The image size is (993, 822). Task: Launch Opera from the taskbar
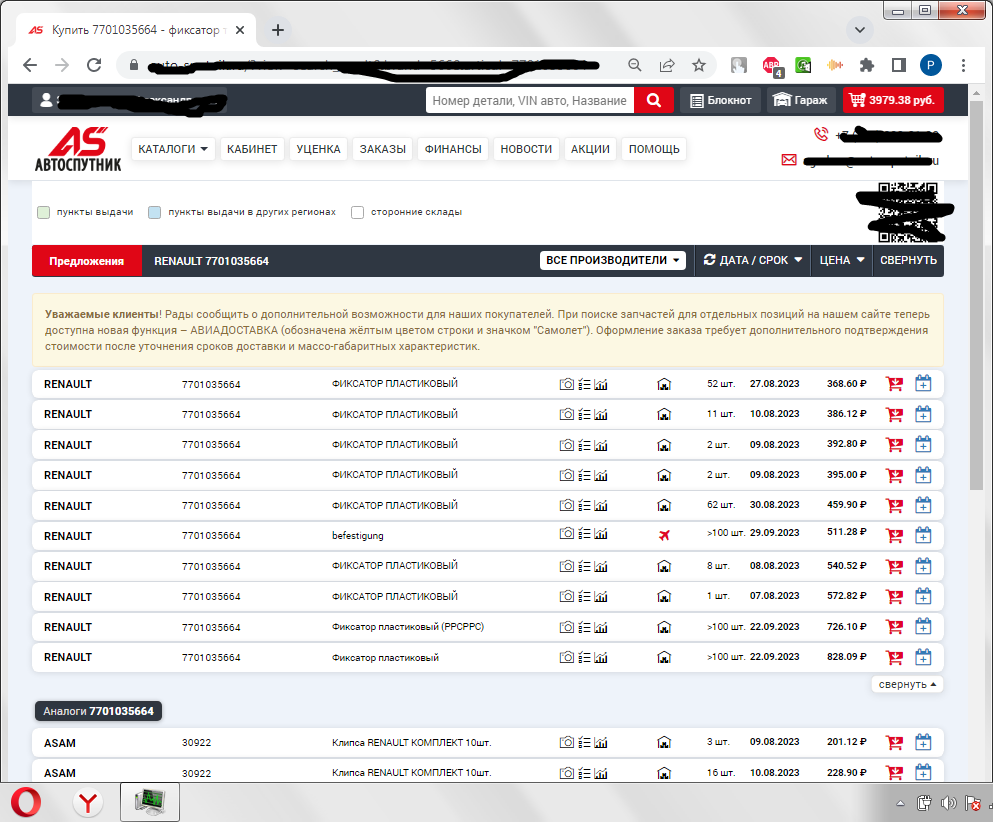(x=26, y=803)
